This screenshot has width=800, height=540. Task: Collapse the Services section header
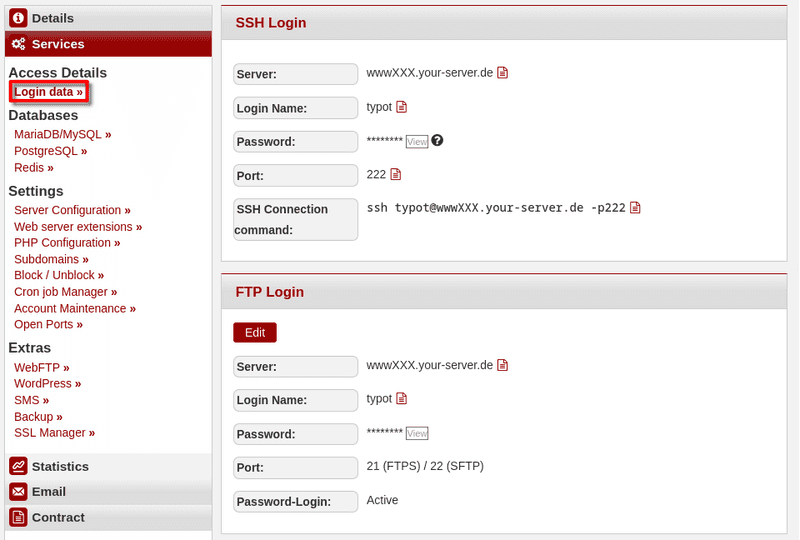(x=58, y=44)
